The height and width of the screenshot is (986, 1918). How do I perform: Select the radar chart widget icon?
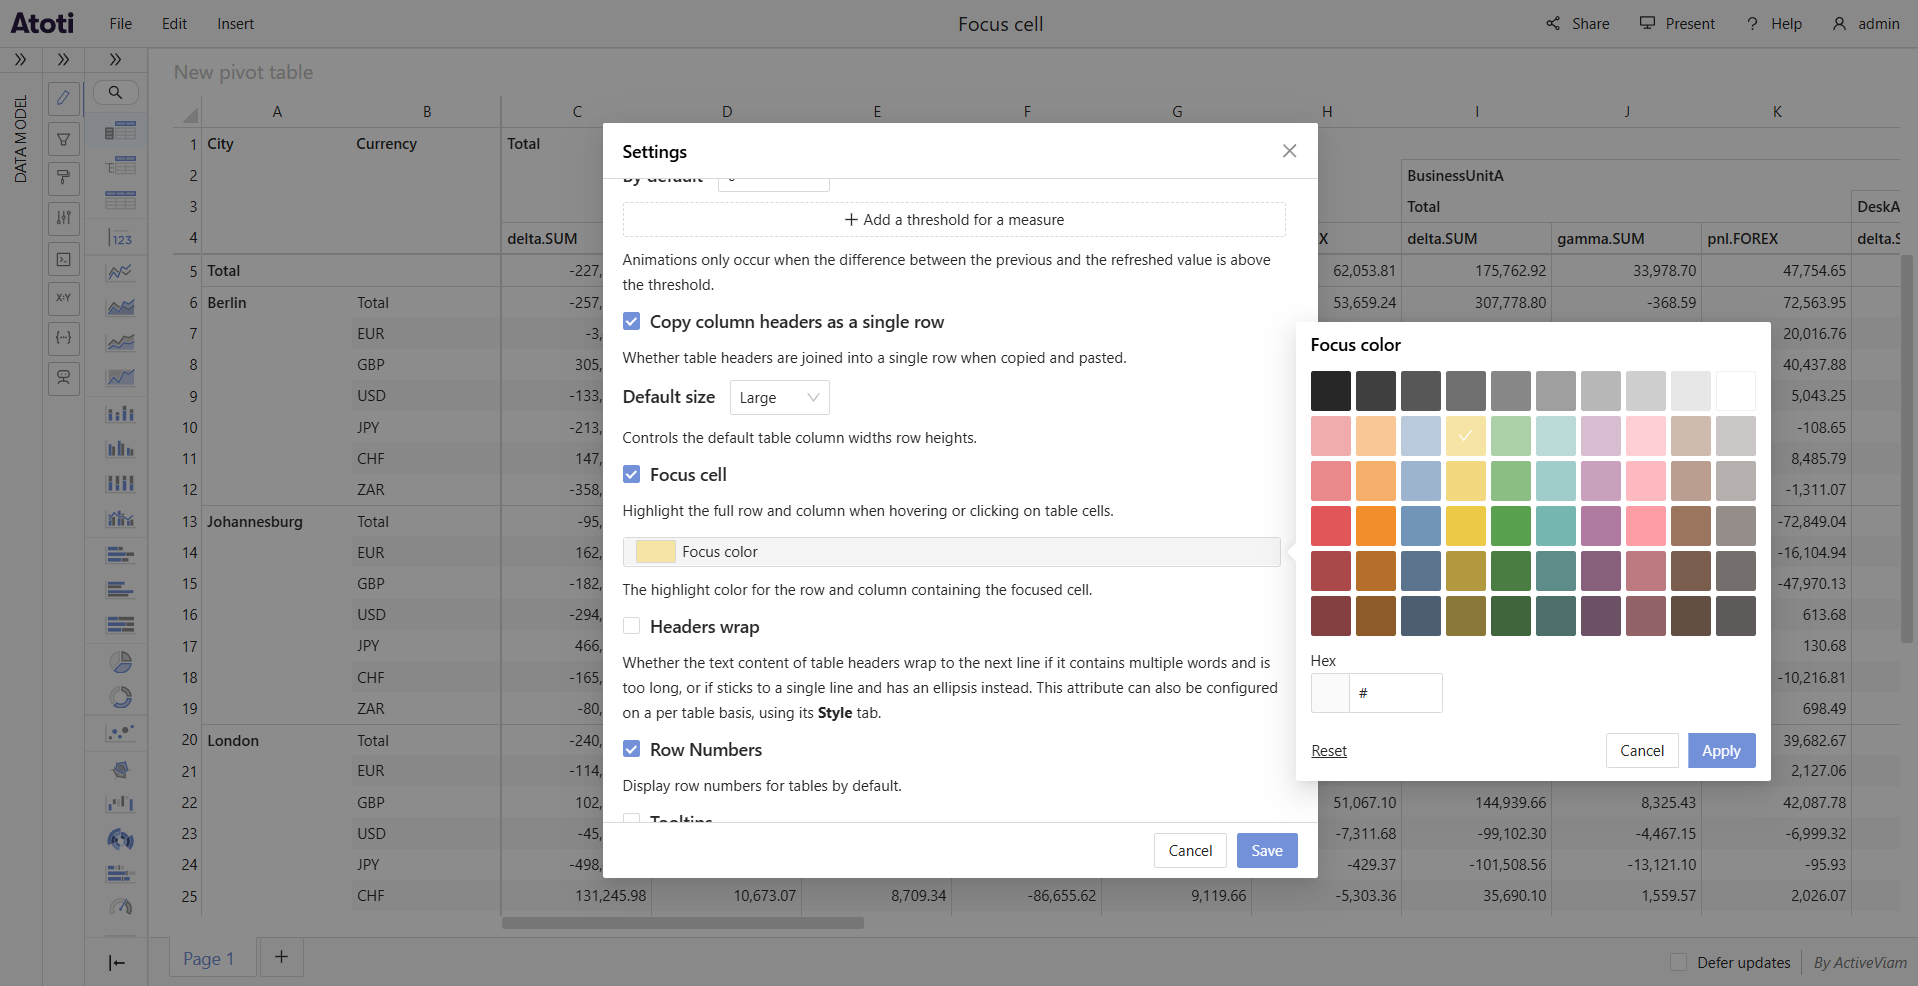coord(120,769)
